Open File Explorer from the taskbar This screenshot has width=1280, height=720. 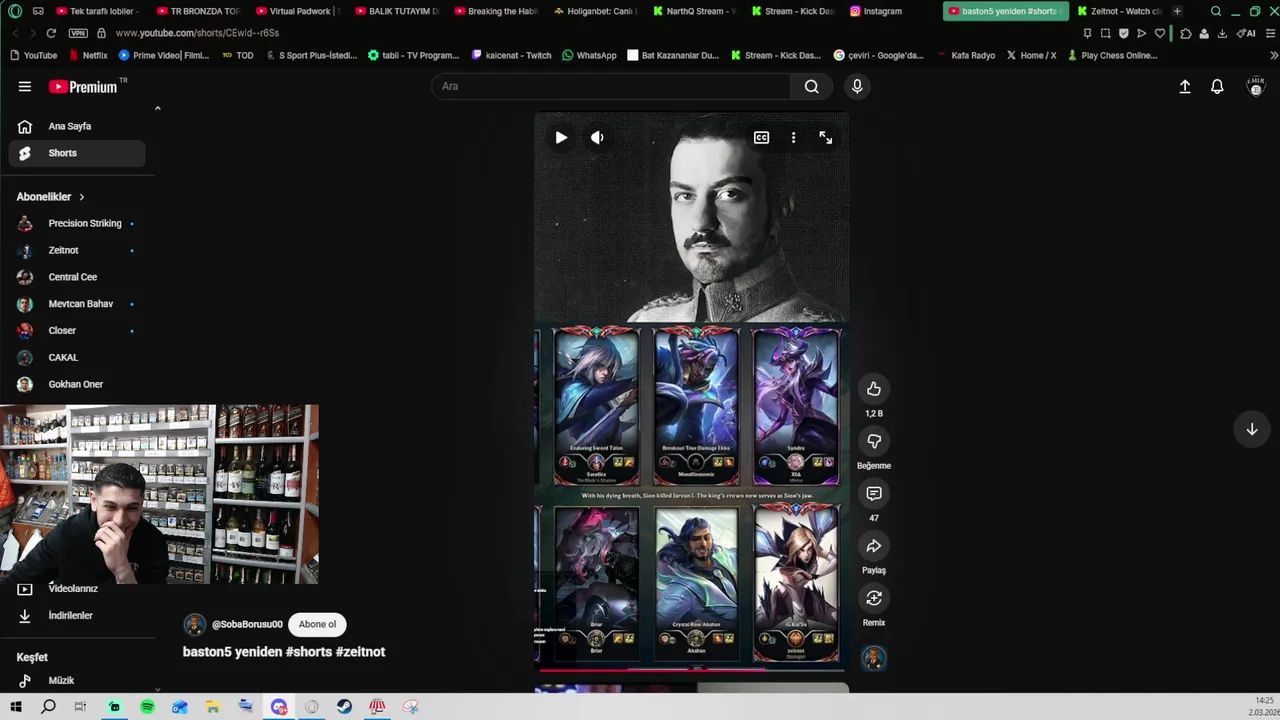click(x=212, y=707)
